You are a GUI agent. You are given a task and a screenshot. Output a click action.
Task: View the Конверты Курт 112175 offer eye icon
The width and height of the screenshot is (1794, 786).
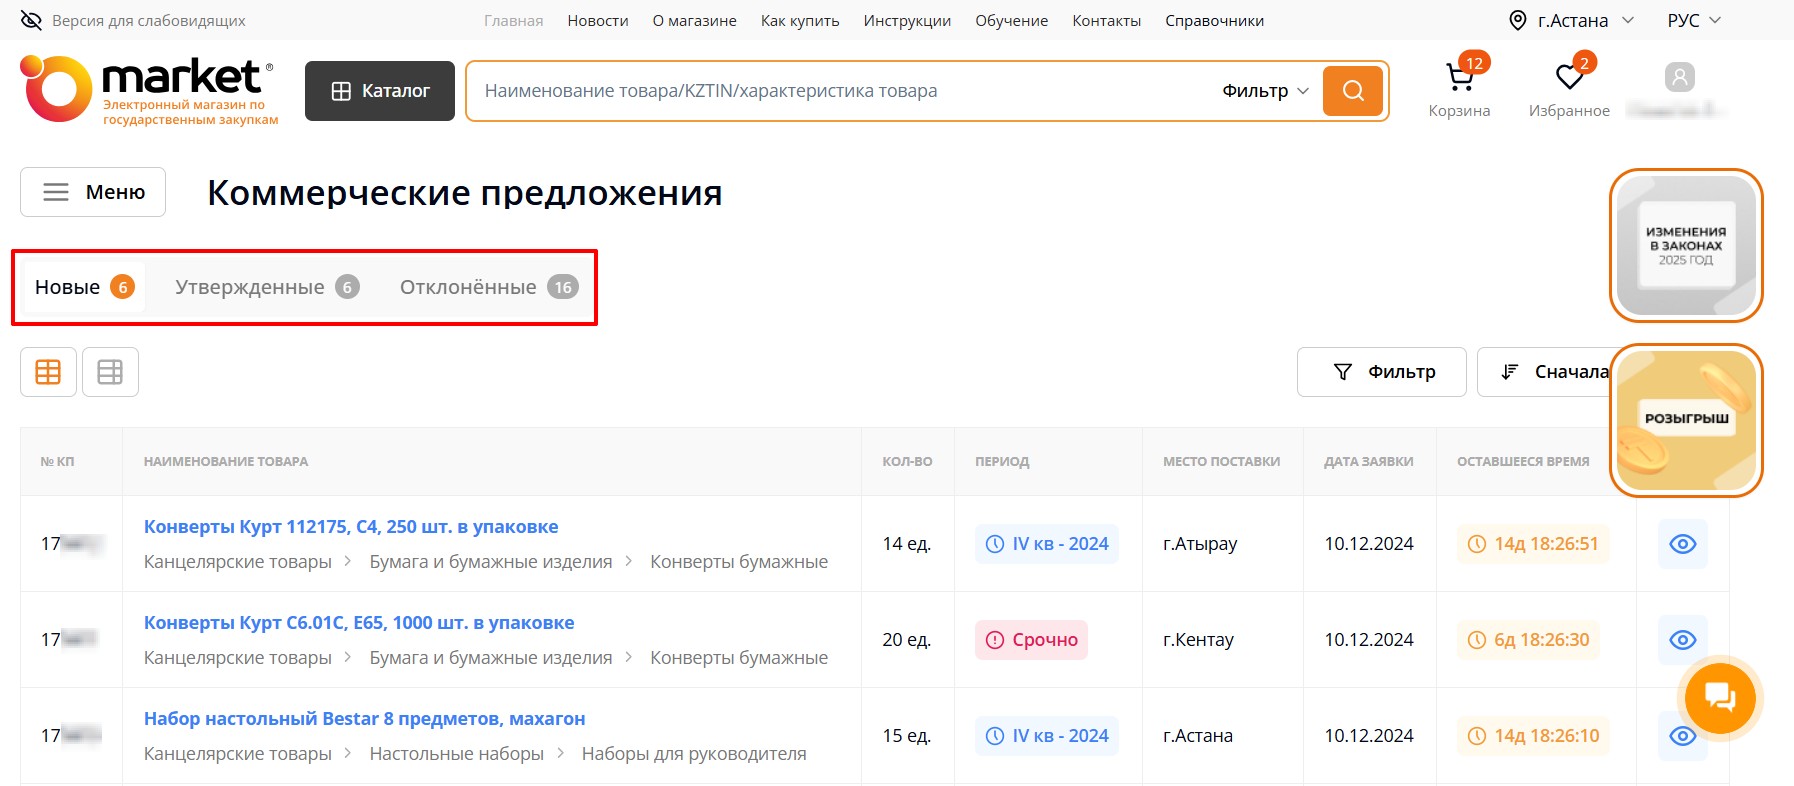pos(1682,544)
